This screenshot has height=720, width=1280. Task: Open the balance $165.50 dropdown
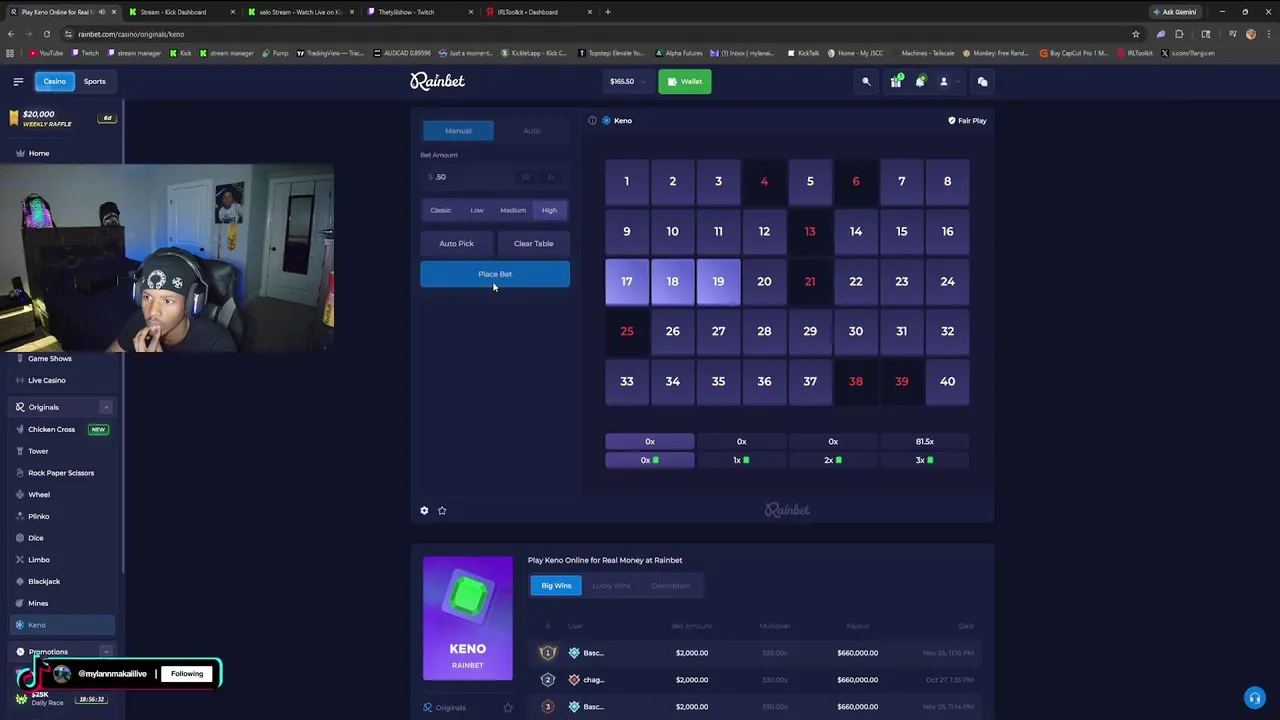point(627,82)
